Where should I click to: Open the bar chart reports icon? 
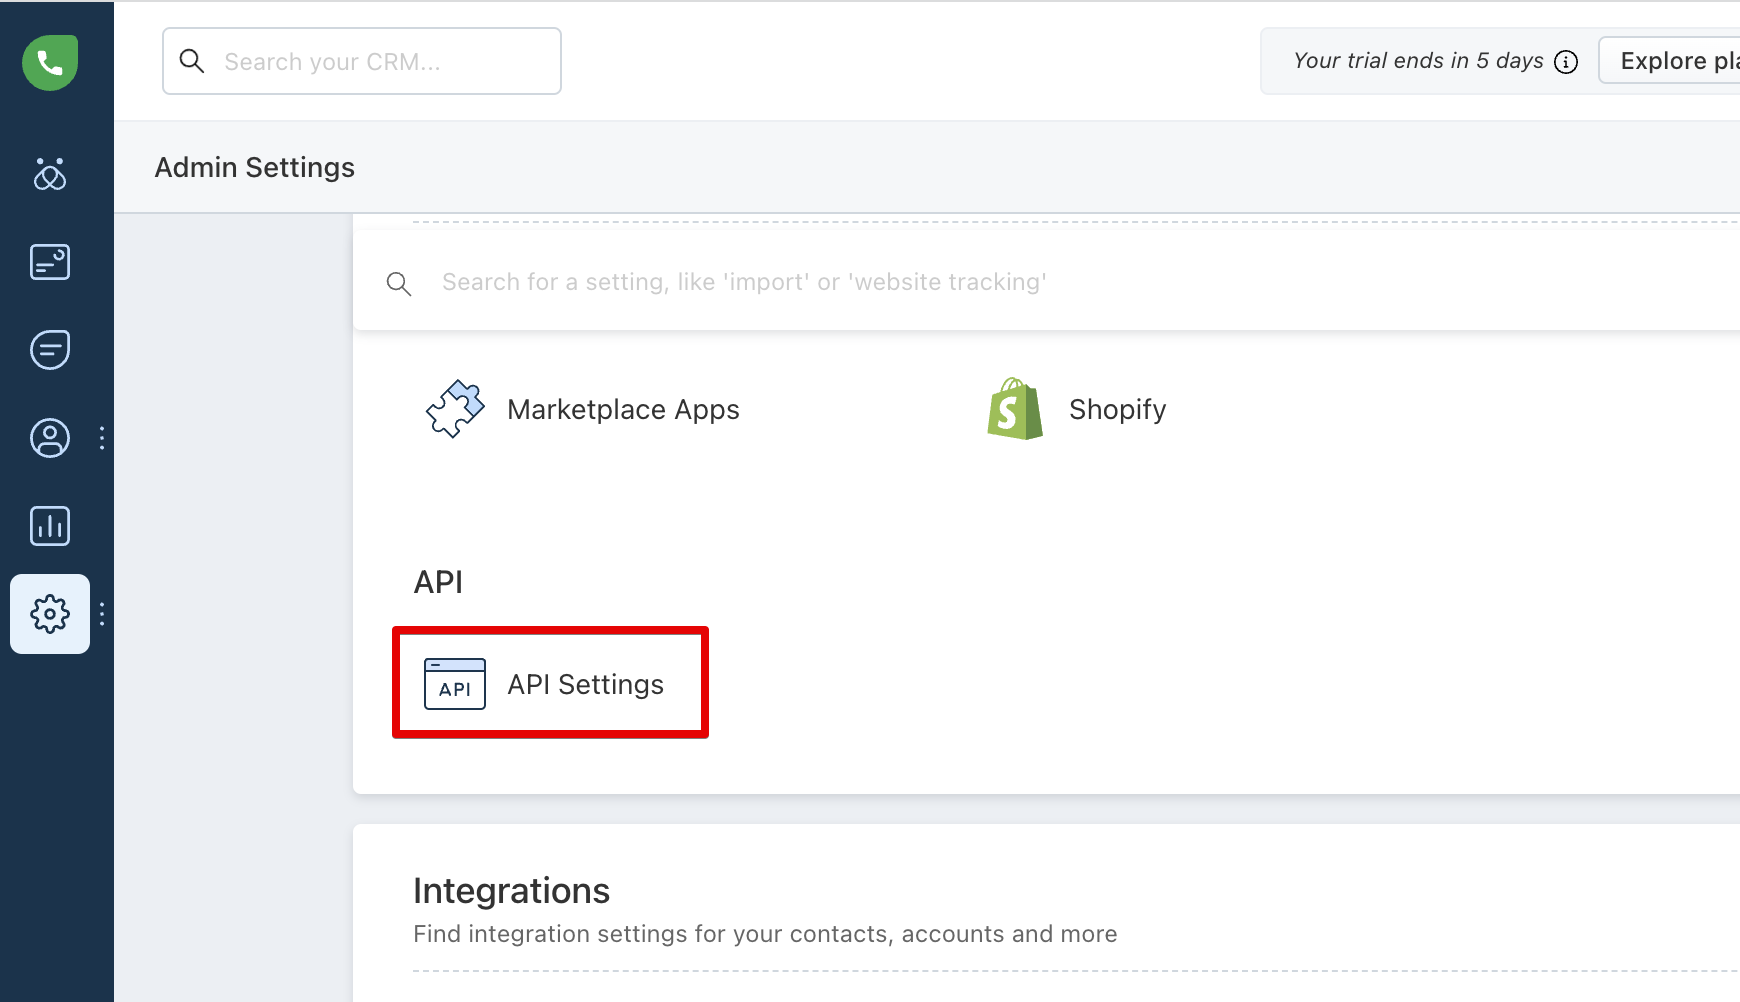[x=50, y=526]
